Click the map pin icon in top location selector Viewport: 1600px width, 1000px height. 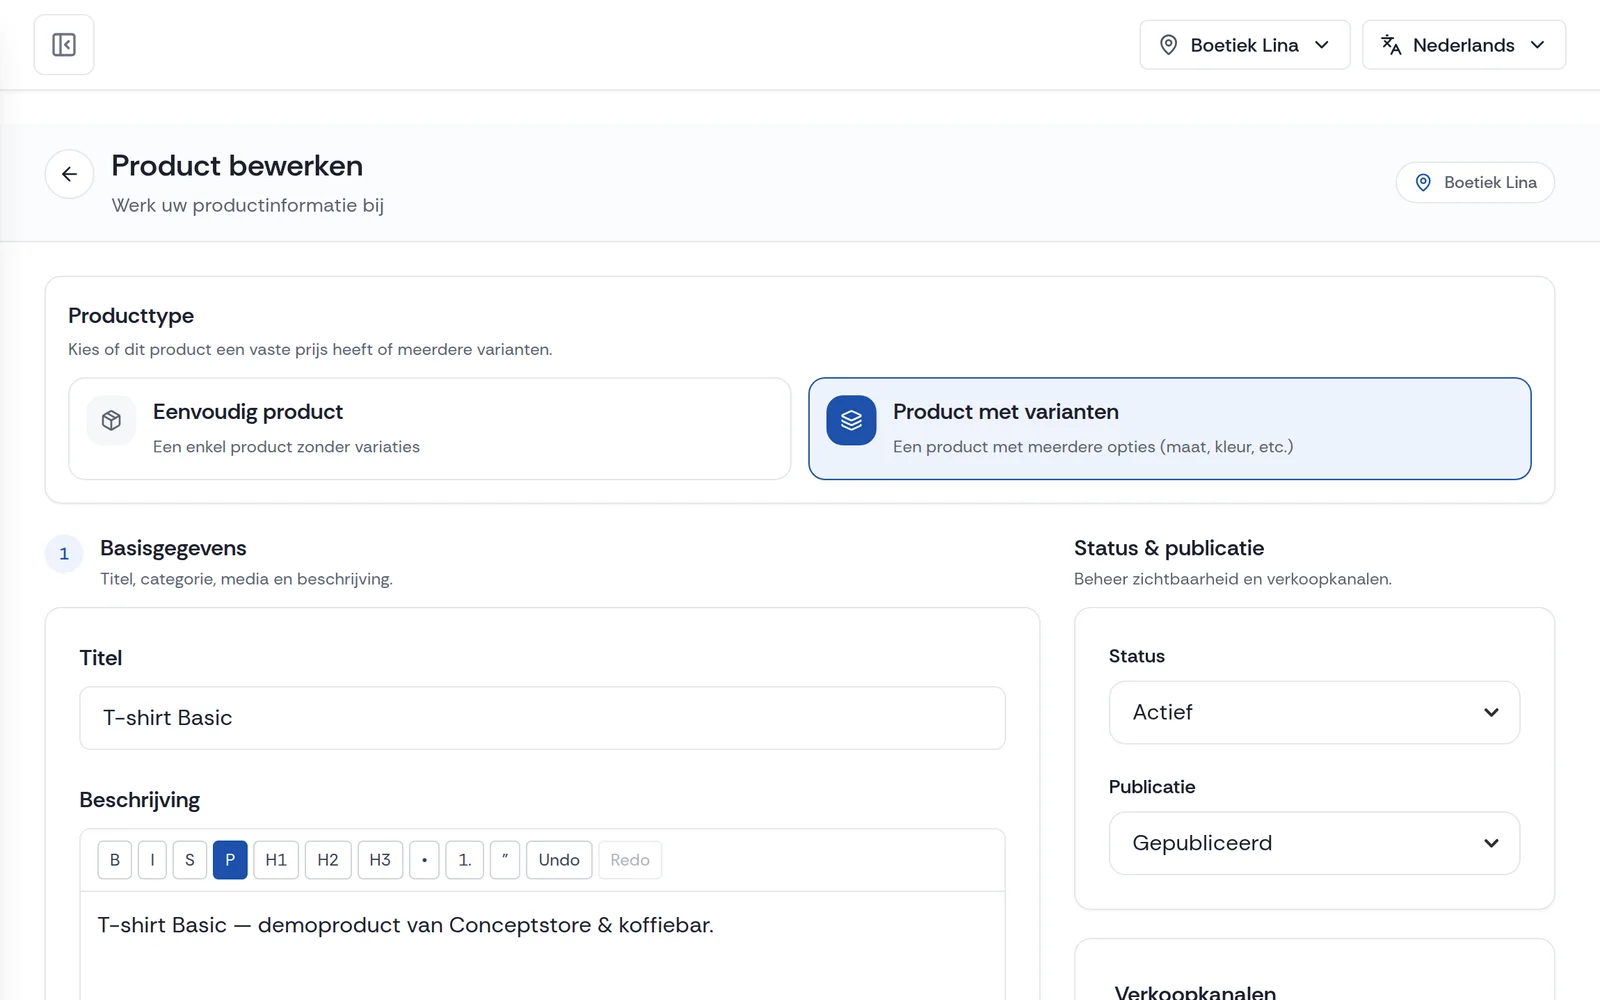click(x=1168, y=45)
